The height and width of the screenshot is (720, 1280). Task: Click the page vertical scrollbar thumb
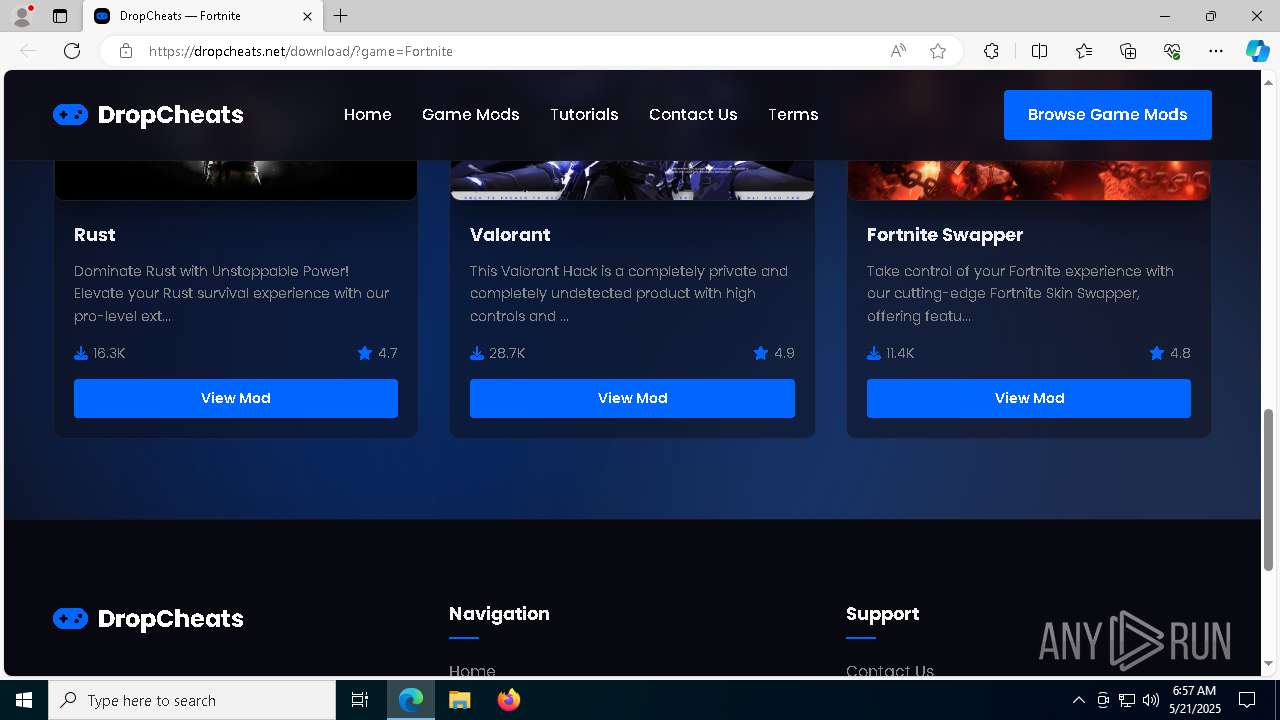click(1269, 490)
